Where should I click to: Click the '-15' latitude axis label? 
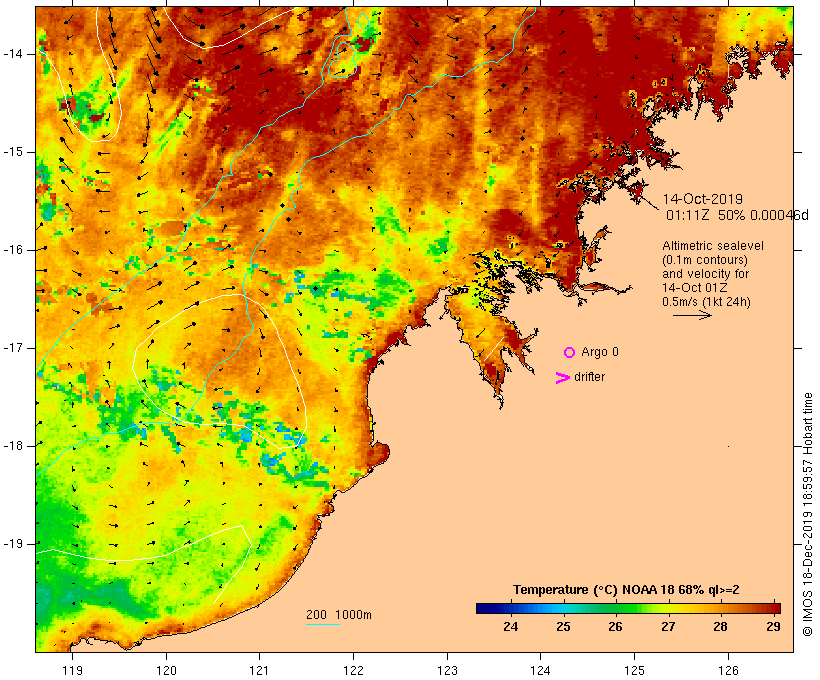click(12, 152)
